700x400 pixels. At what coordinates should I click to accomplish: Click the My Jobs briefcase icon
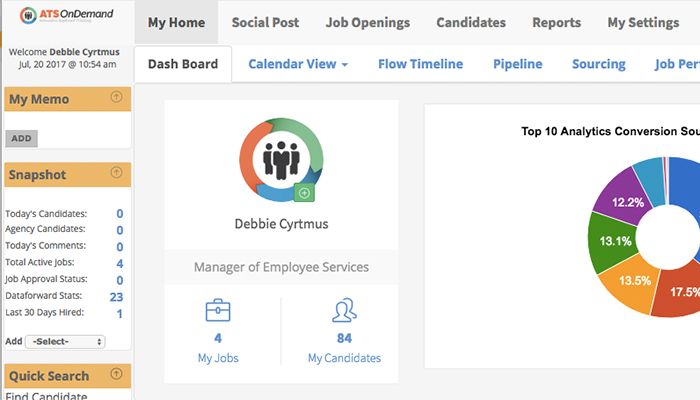coord(218,310)
